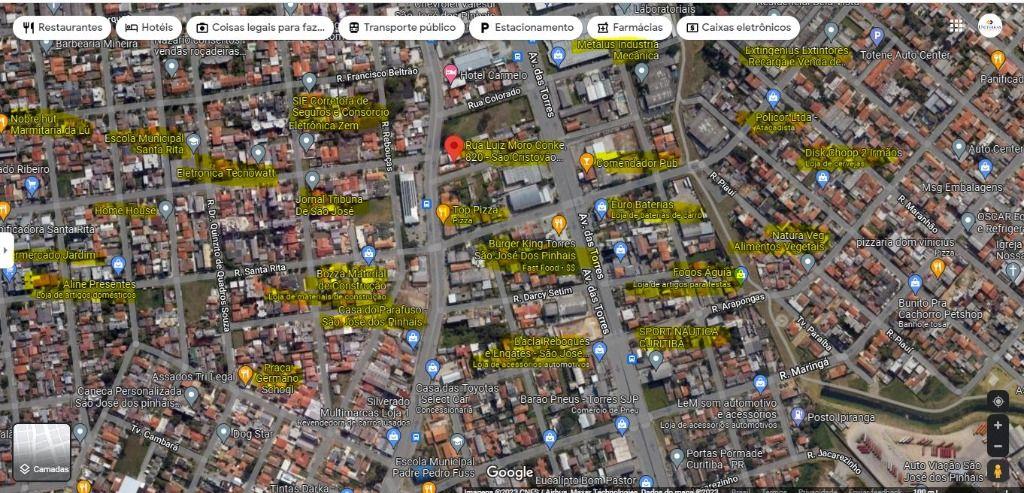Choose the Transporte público chip
This screenshot has height=493, width=1024.
coord(399,27)
